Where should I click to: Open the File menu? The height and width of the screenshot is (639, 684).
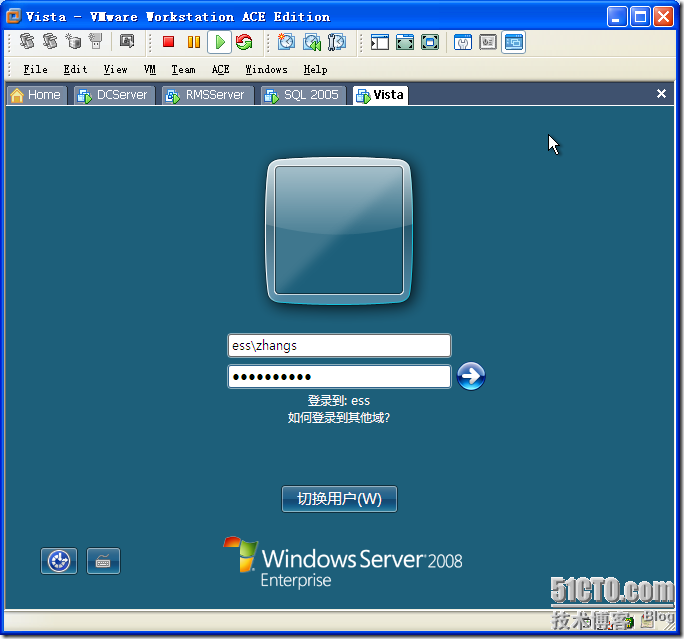click(x=35, y=69)
